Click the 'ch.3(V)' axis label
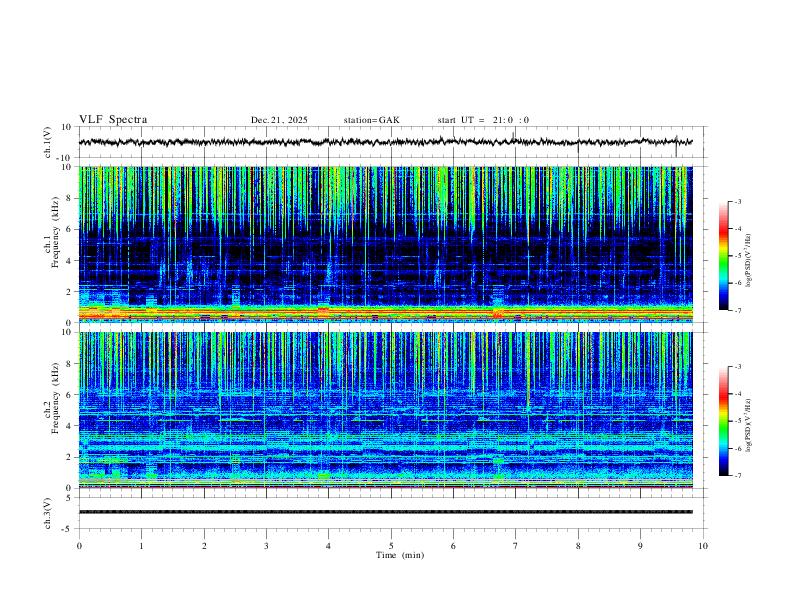 [x=47, y=514]
